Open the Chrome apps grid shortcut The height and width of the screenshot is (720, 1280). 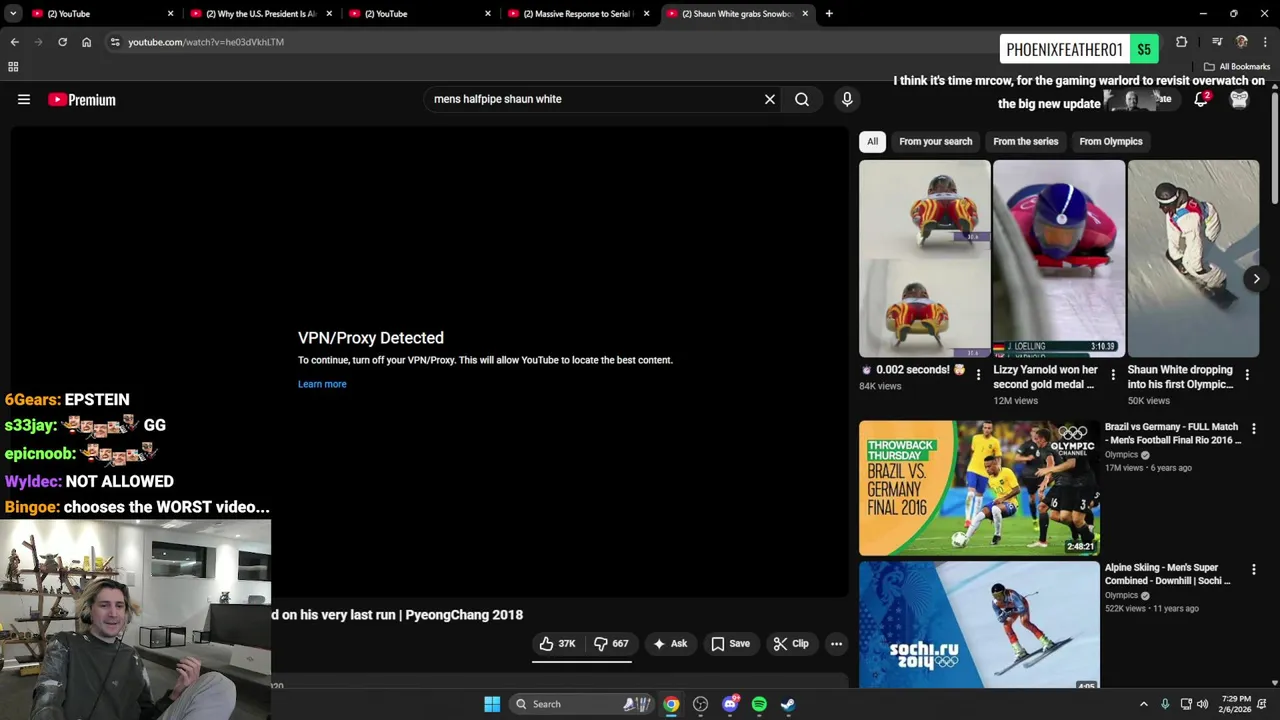click(13, 67)
